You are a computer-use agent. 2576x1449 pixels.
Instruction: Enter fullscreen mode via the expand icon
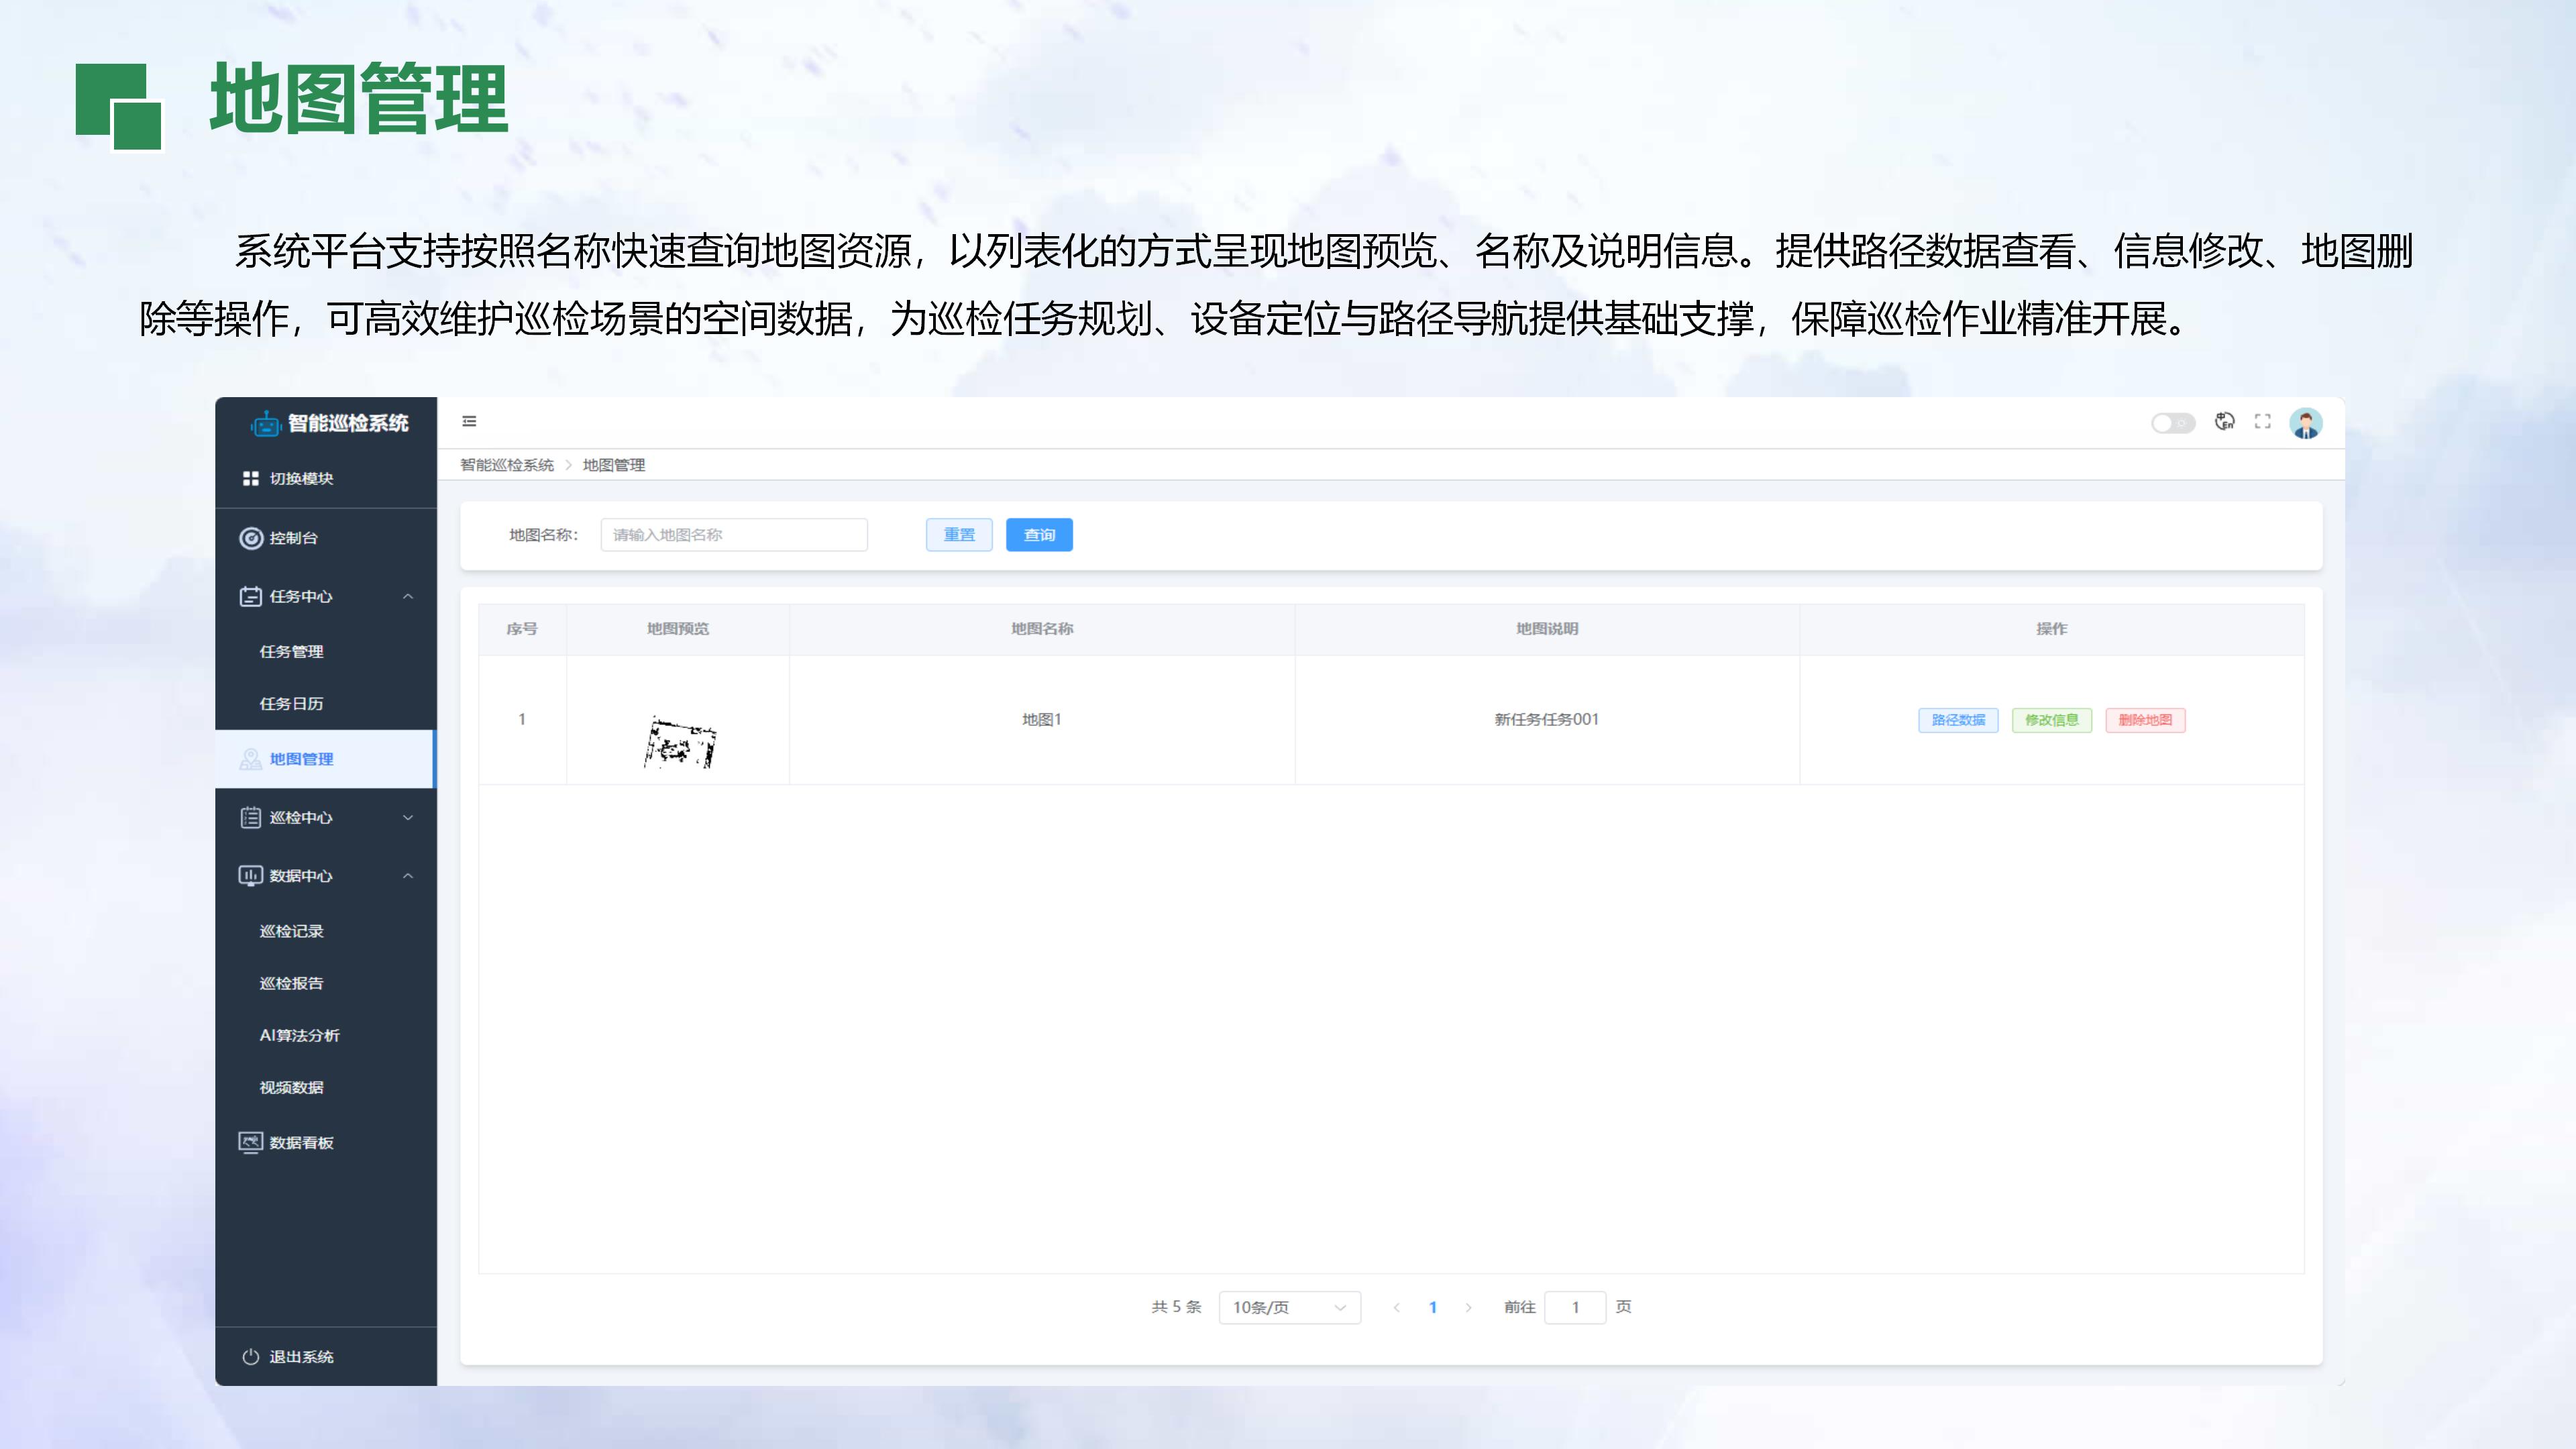coord(2263,422)
